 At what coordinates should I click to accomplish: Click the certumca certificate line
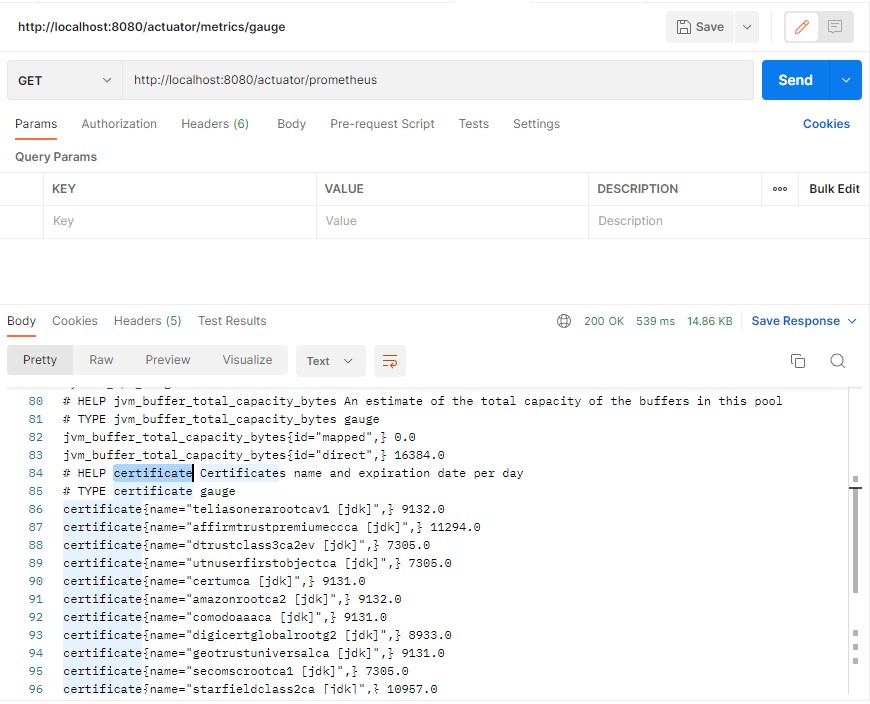[214, 581]
